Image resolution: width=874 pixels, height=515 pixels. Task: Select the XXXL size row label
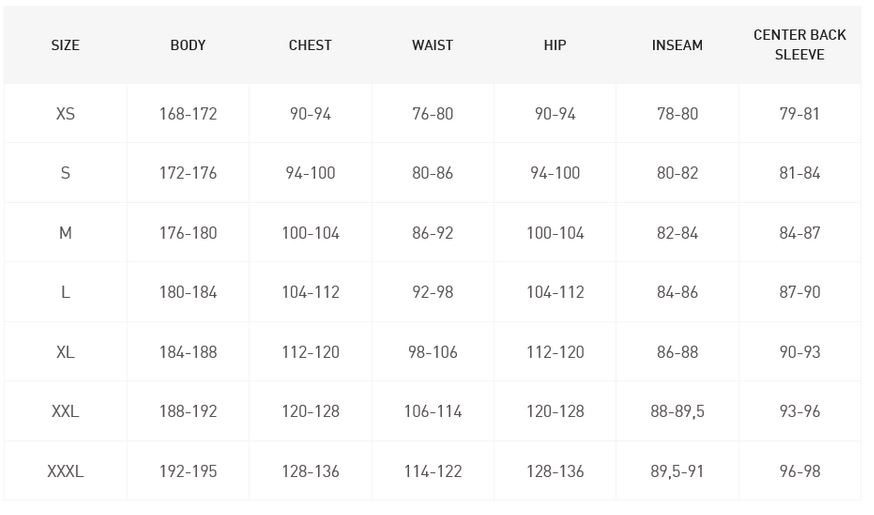(x=65, y=471)
